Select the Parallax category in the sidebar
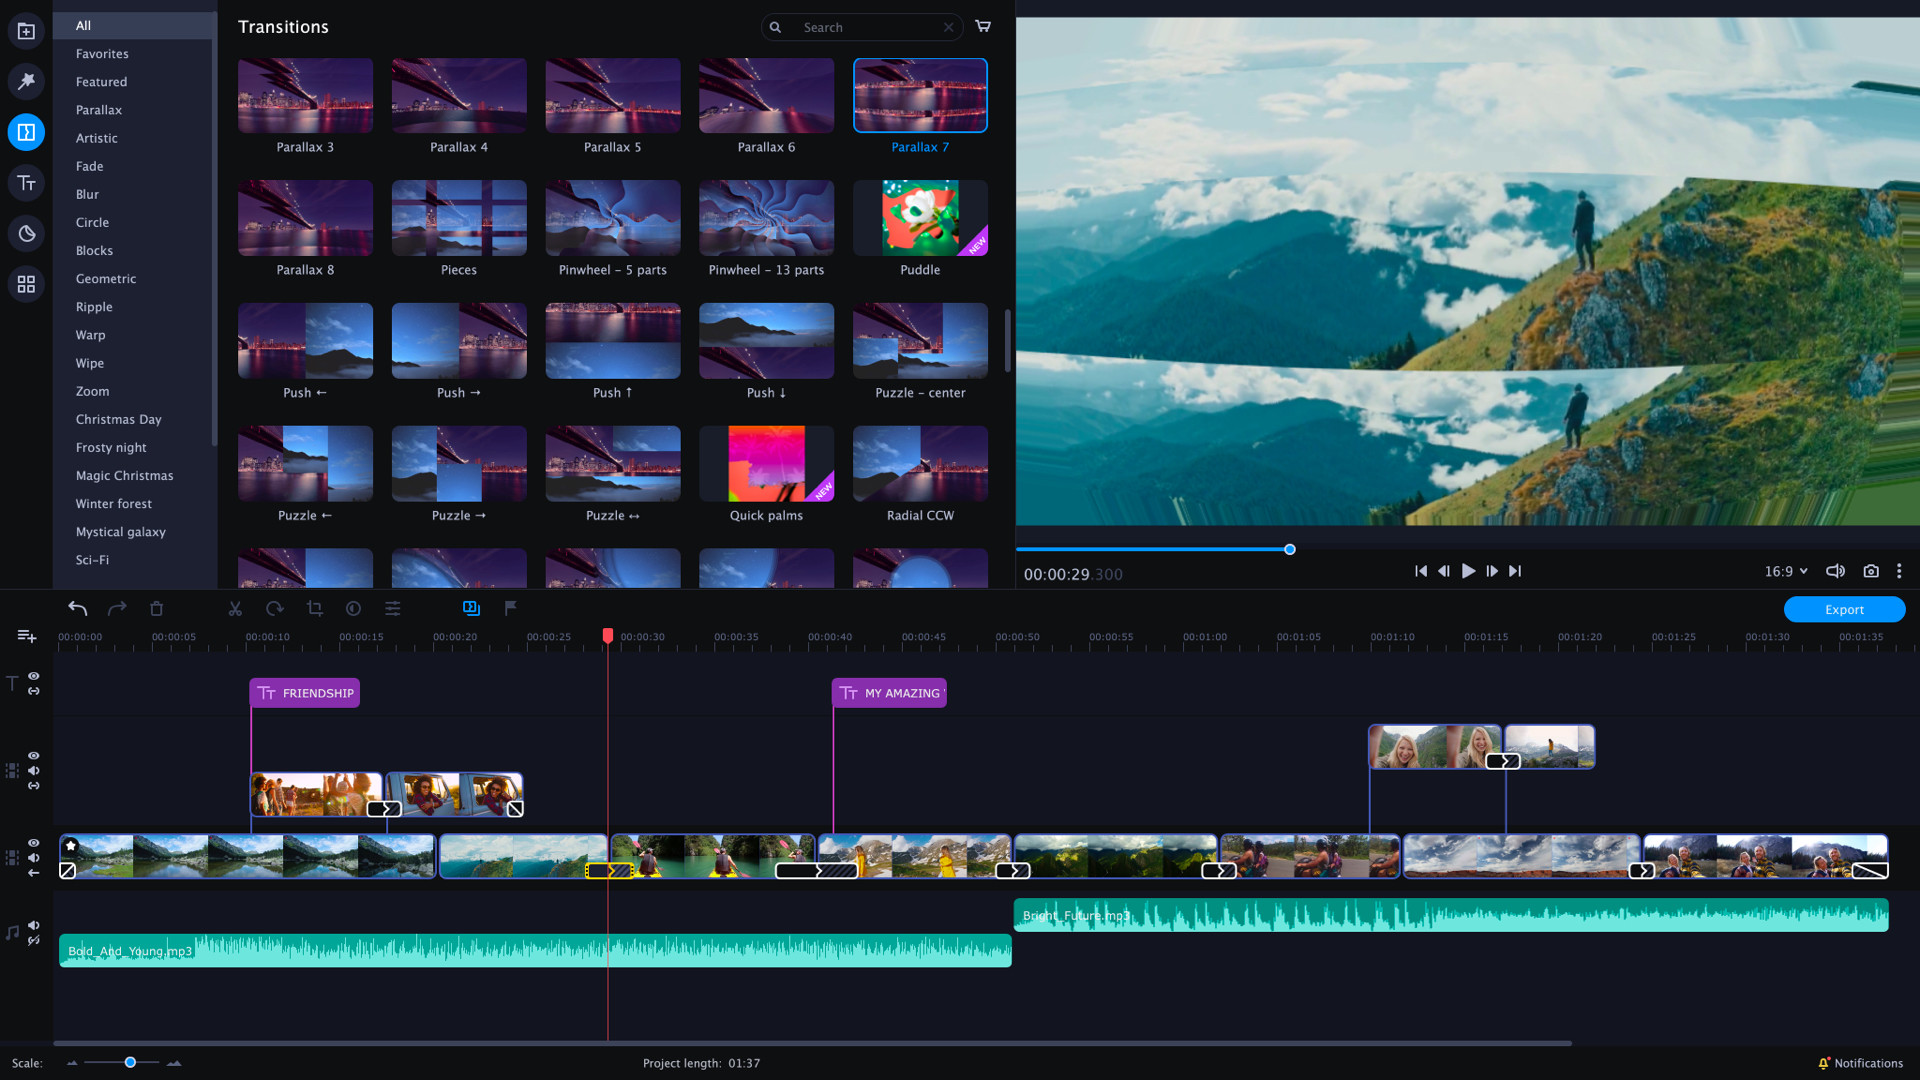Screen dimensions: 1920x1080 pos(98,109)
